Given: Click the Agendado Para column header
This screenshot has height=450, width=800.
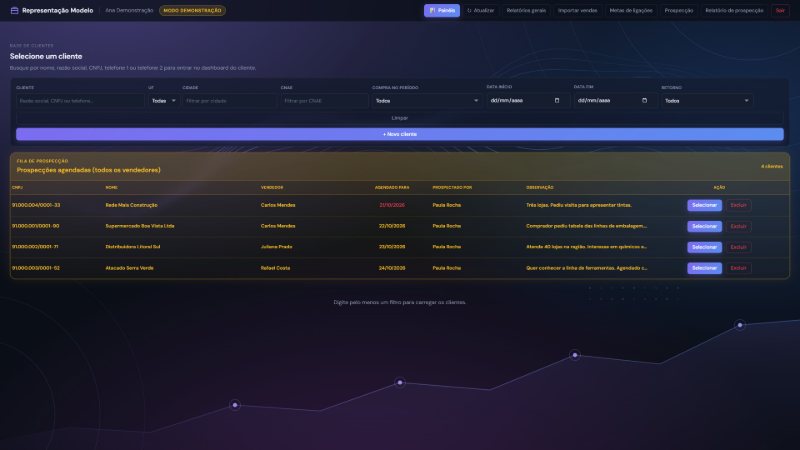Looking at the screenshot, I should tap(392, 187).
